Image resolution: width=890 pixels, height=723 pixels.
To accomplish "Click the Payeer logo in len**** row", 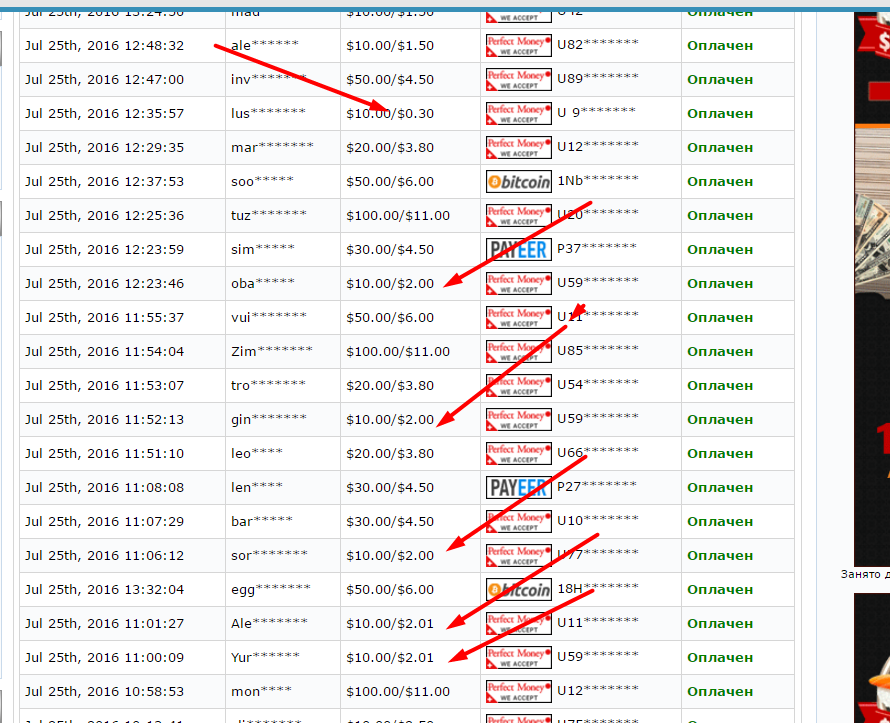I will (x=518, y=487).
